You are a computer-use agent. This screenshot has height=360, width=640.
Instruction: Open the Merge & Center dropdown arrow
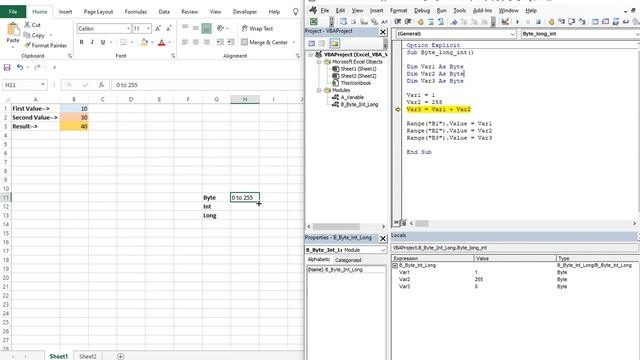point(293,42)
